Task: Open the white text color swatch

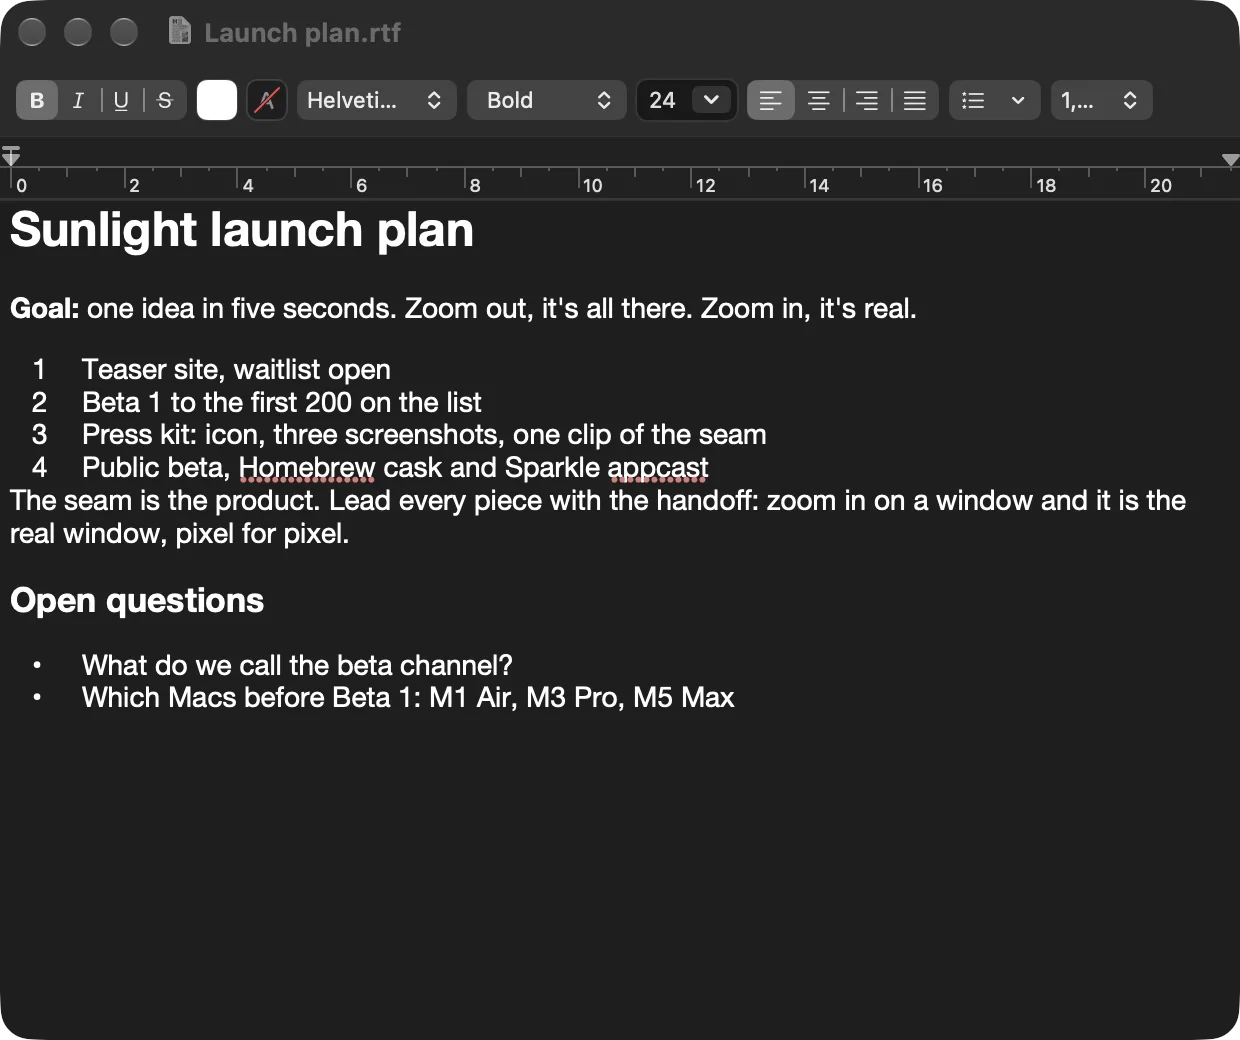Action: tap(217, 100)
